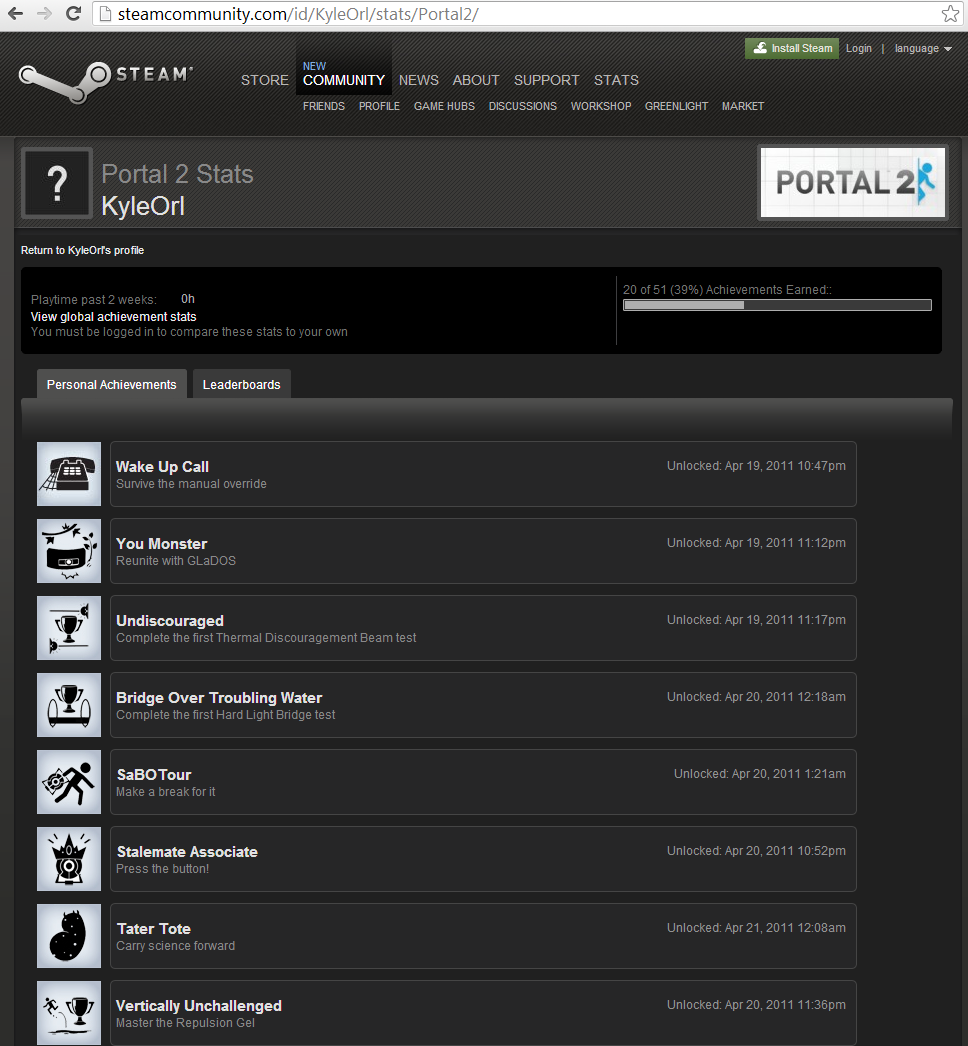Click the Undiscouraged achievement icon

69,628
